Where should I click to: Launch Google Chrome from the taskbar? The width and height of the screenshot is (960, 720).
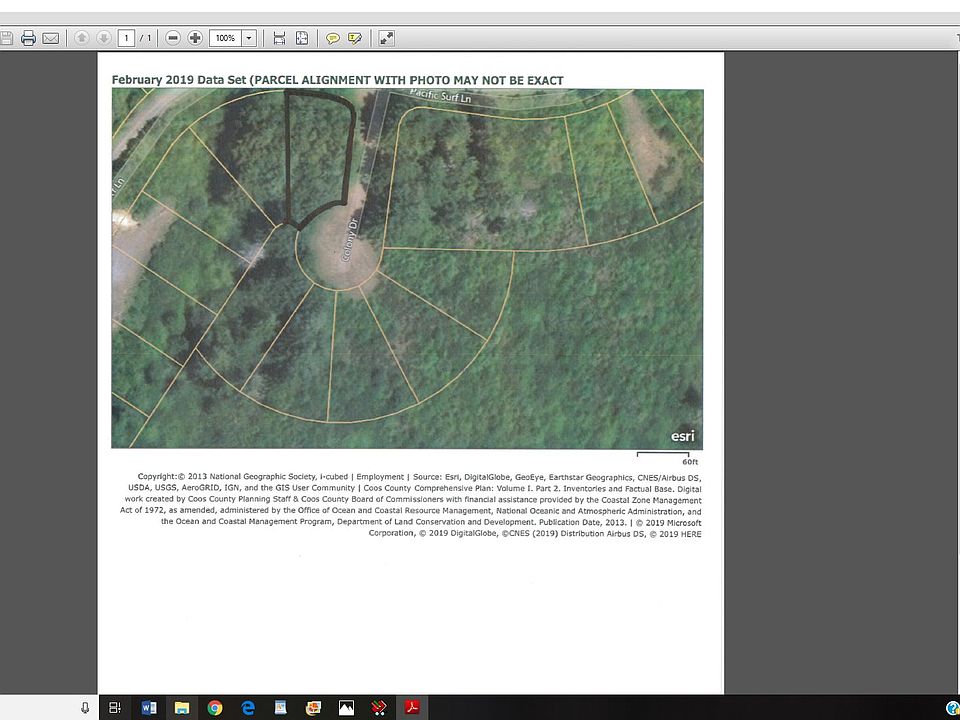[x=215, y=708]
